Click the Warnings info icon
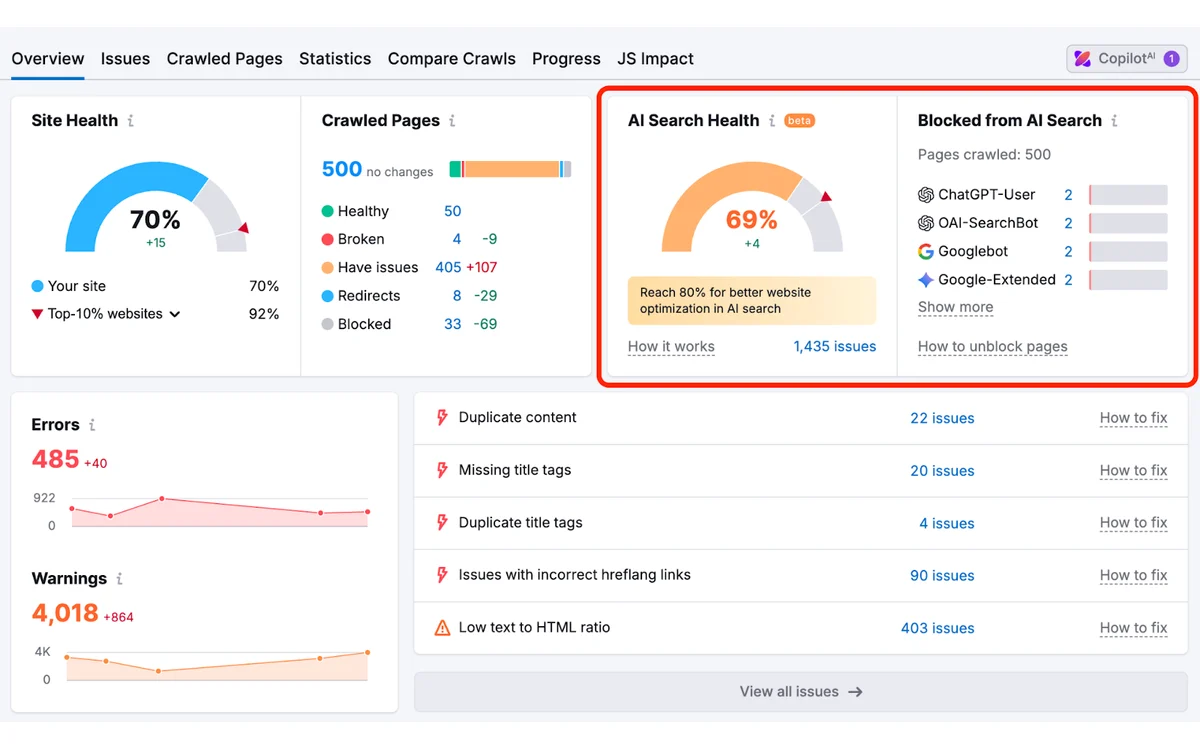 pos(120,579)
